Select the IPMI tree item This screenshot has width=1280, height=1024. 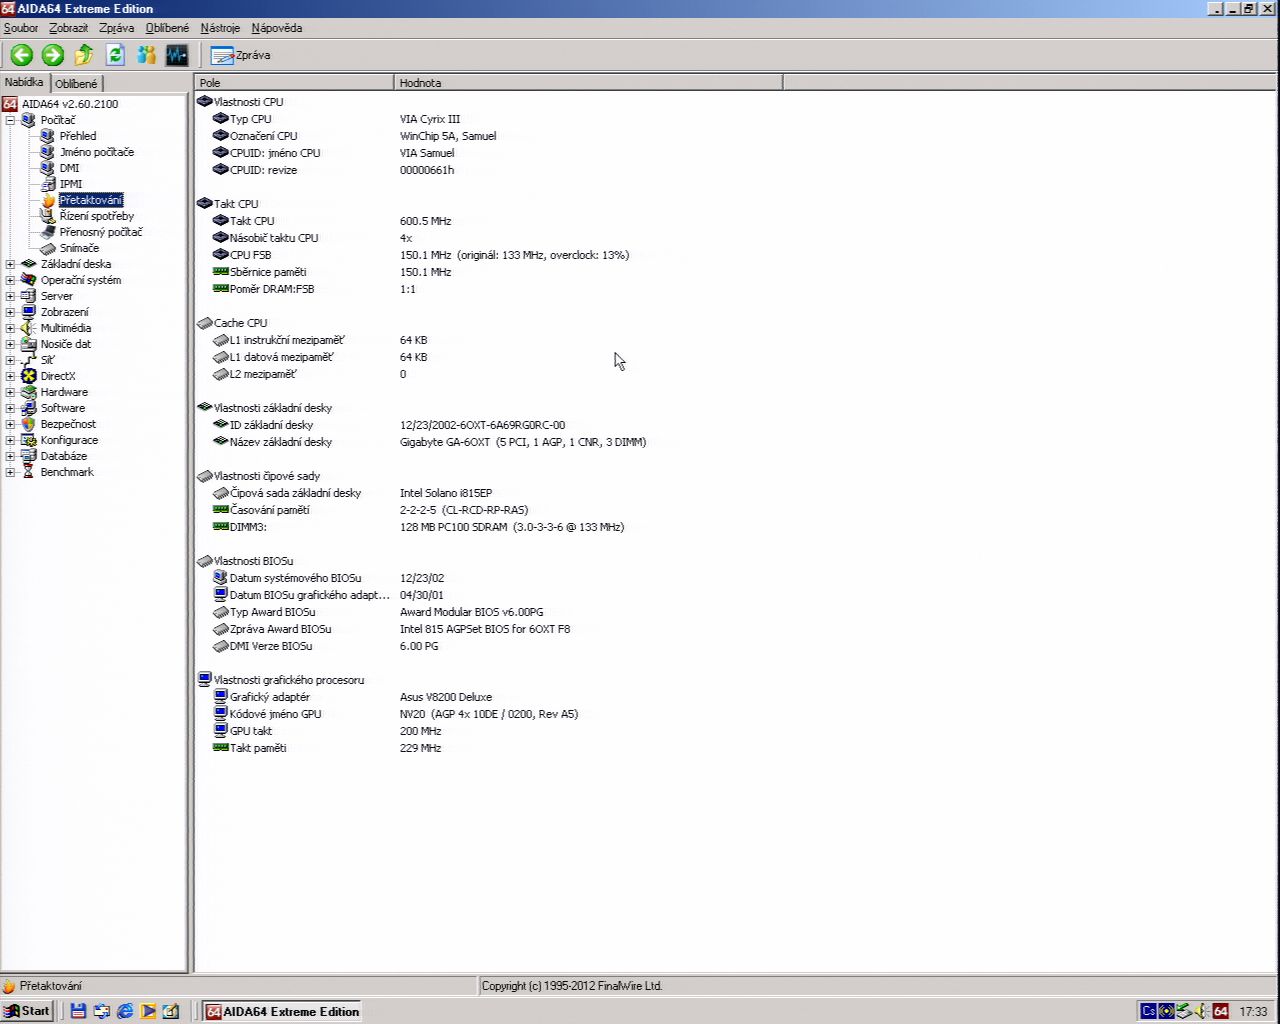point(71,184)
